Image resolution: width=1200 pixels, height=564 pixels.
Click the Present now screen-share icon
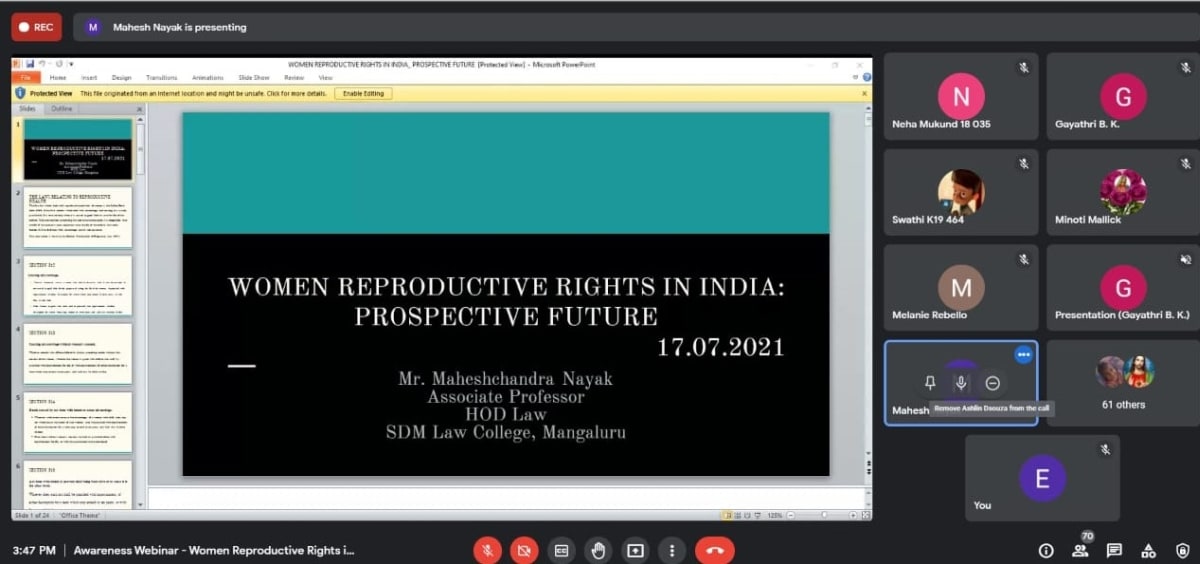[635, 550]
